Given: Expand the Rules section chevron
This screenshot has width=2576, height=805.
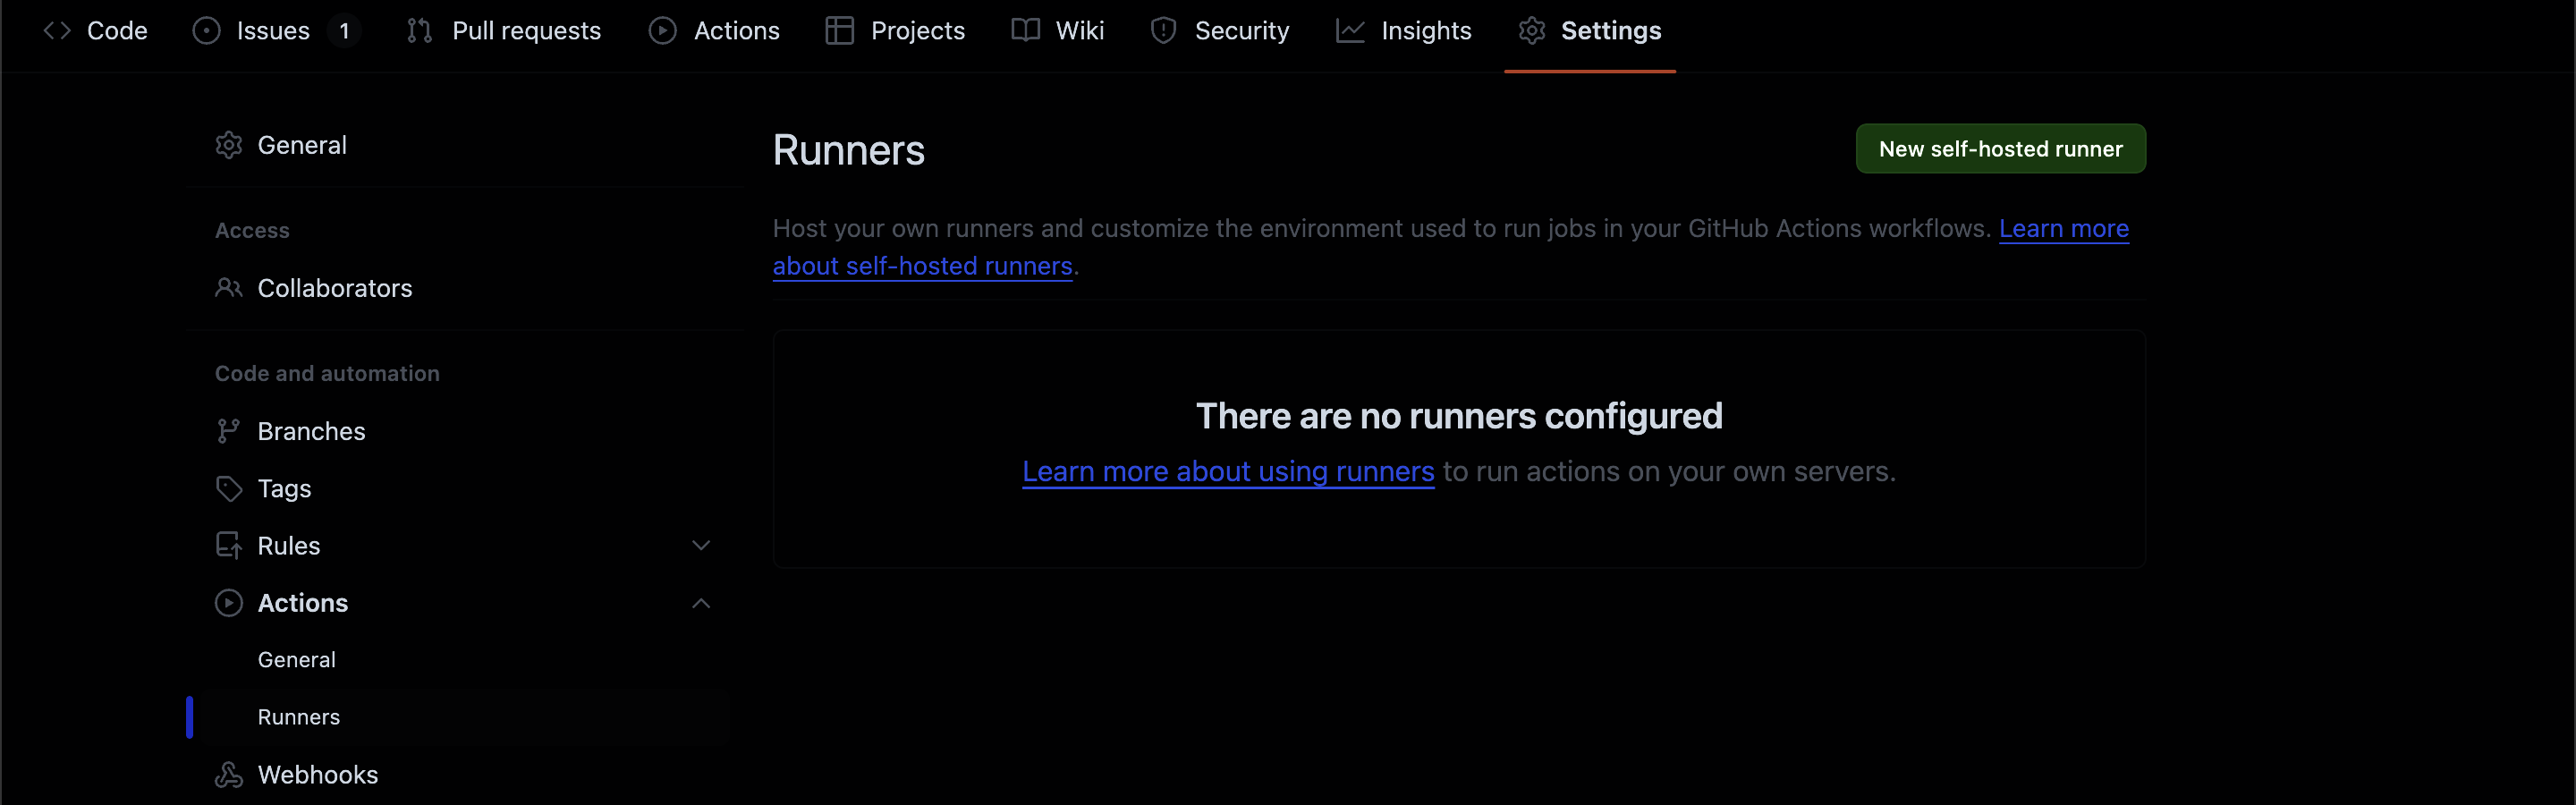Looking at the screenshot, I should (701, 546).
